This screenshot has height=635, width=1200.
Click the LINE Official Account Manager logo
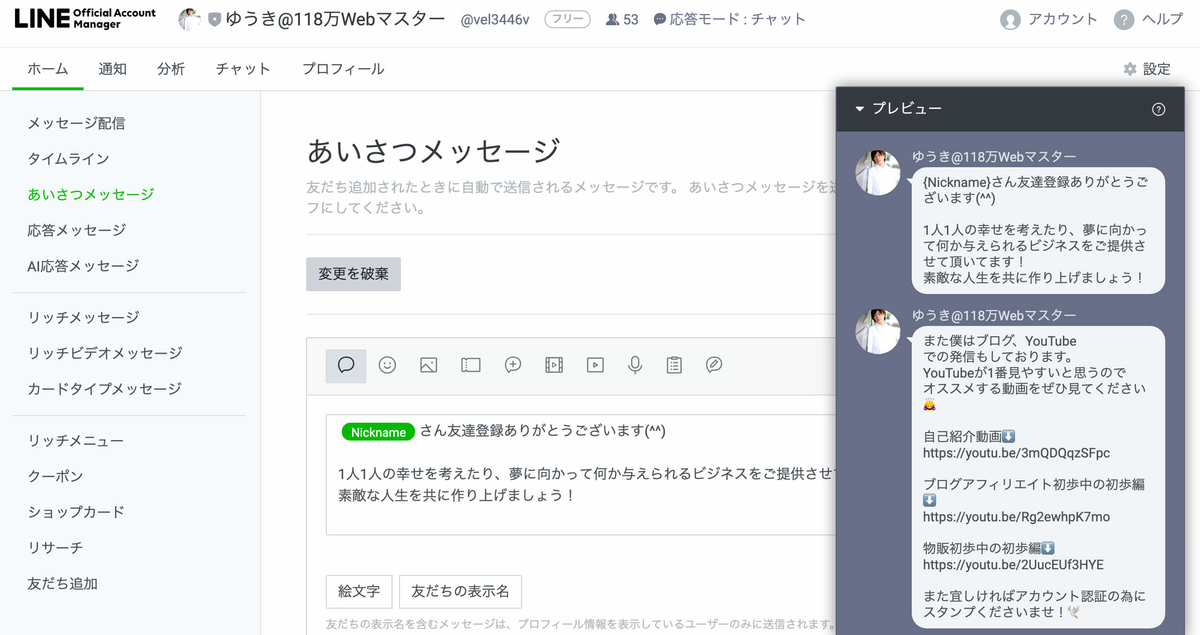click(85, 19)
